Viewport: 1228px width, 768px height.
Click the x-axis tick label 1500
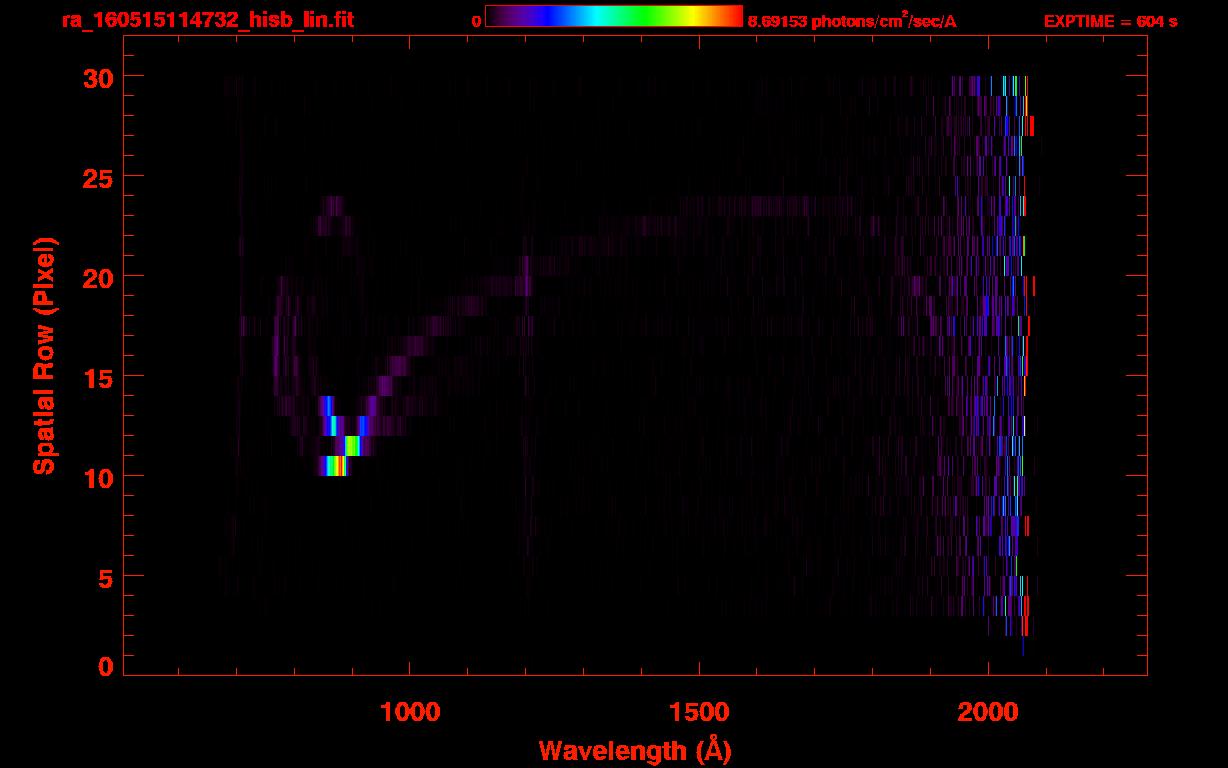(x=699, y=712)
